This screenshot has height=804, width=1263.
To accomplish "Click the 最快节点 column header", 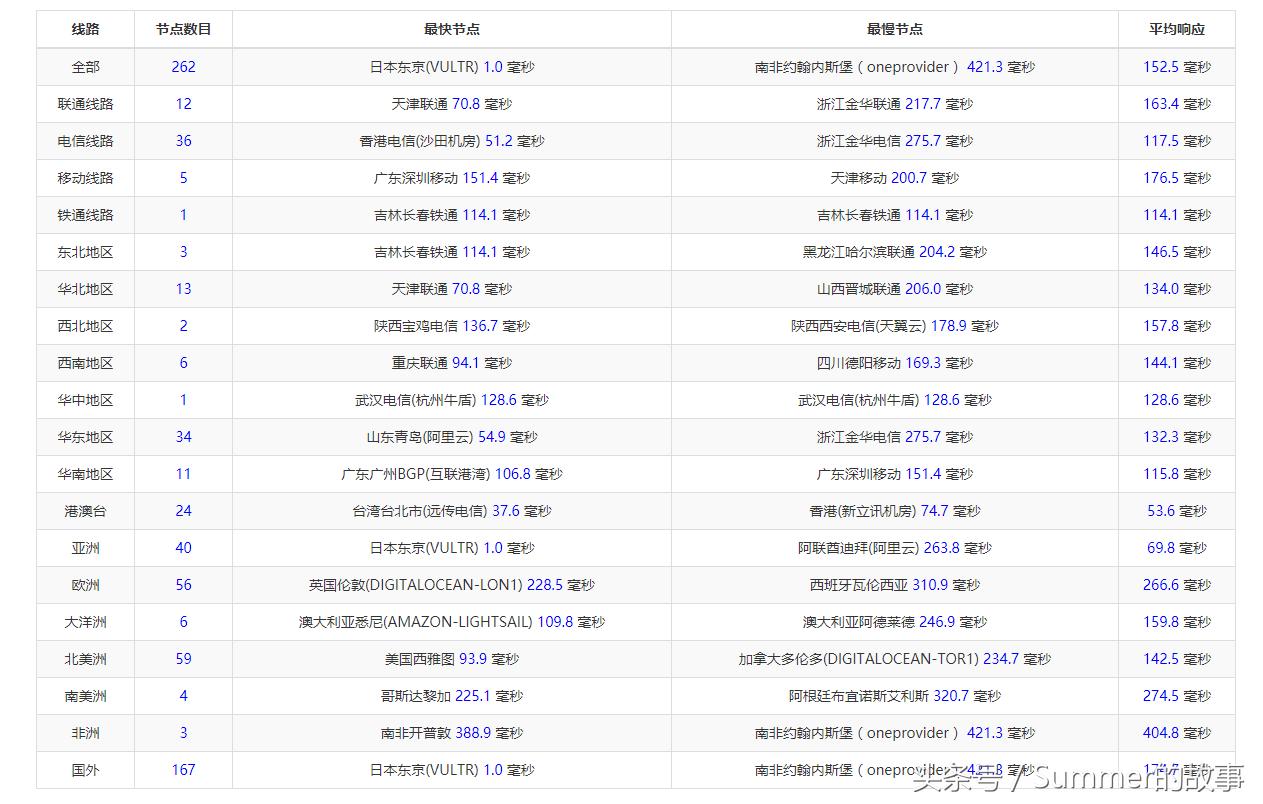I will point(451,29).
